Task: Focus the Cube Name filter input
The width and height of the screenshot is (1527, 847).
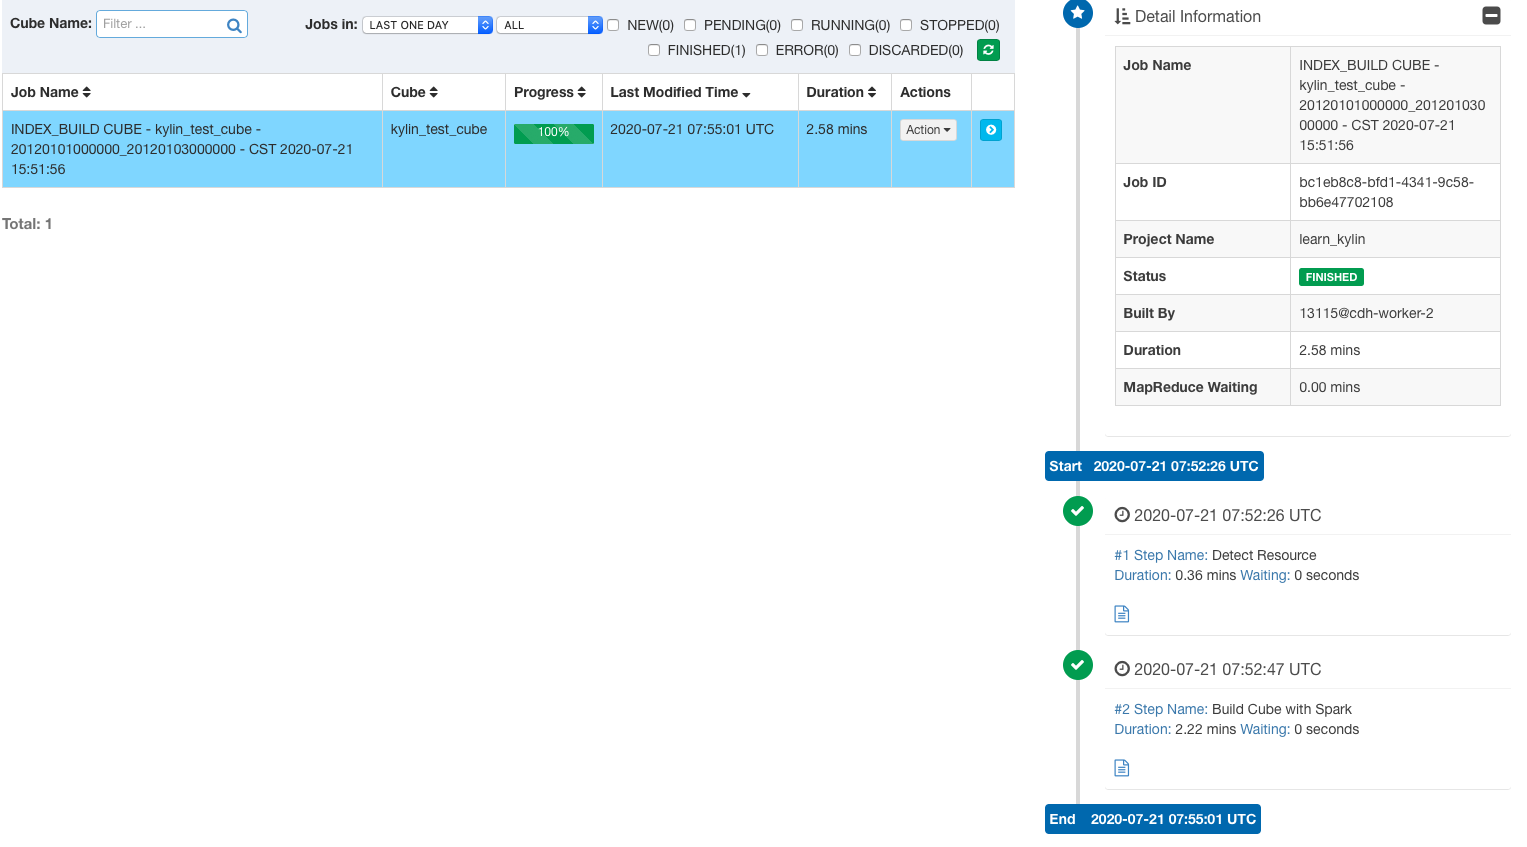Action: [160, 24]
